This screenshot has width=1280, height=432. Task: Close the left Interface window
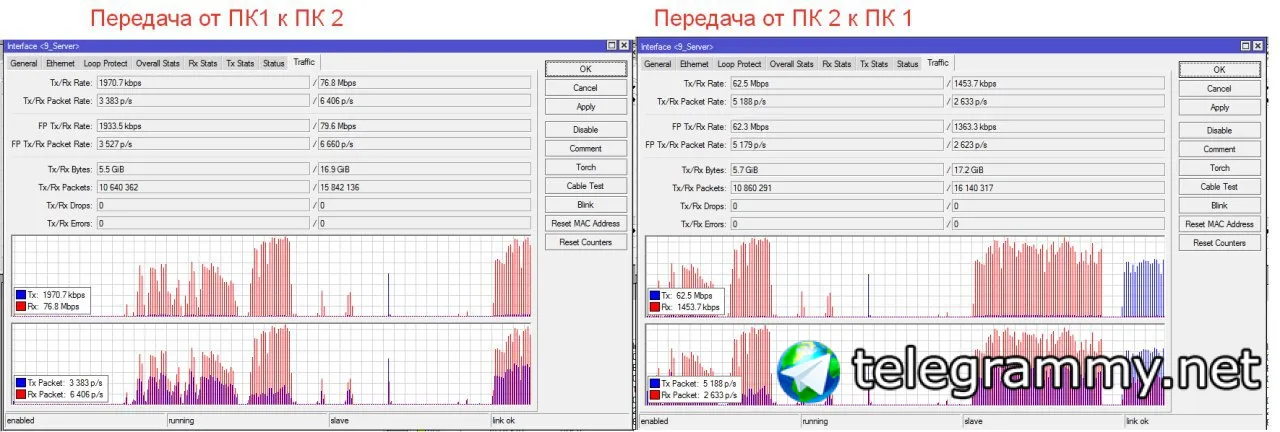pos(624,46)
